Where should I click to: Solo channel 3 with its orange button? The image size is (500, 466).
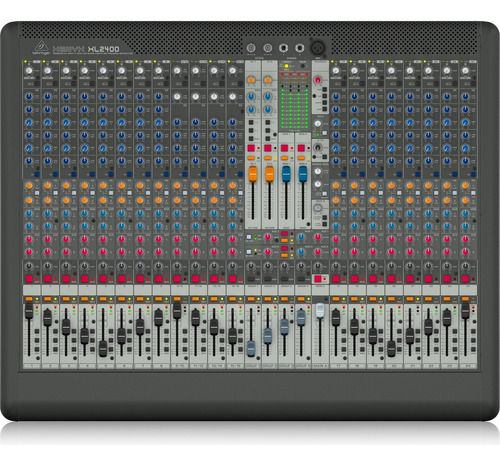click(x=66, y=299)
